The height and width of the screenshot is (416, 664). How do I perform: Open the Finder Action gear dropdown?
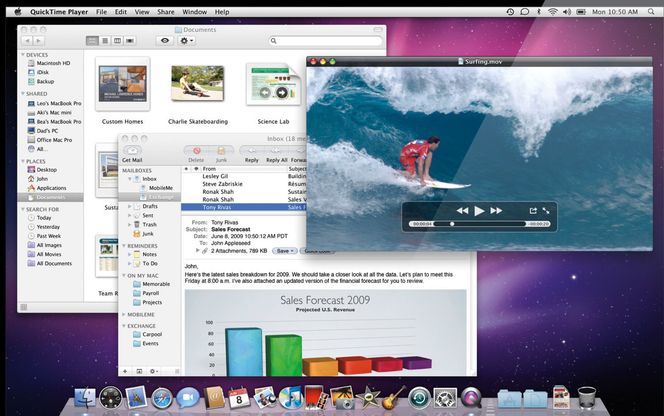point(186,41)
